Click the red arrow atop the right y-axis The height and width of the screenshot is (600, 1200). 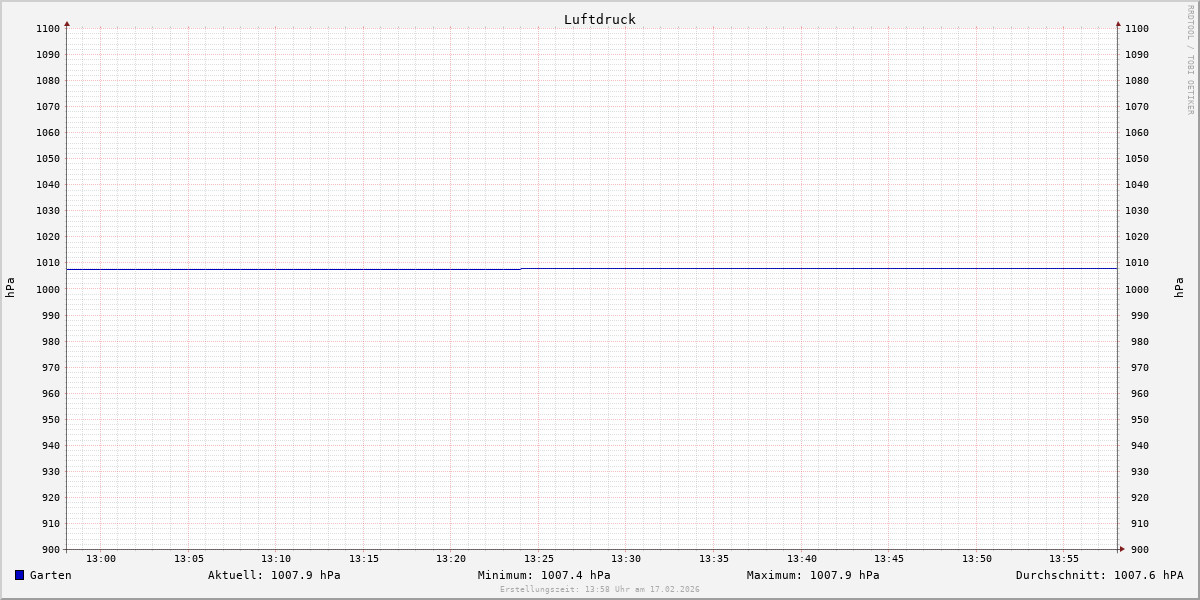[x=1118, y=23]
